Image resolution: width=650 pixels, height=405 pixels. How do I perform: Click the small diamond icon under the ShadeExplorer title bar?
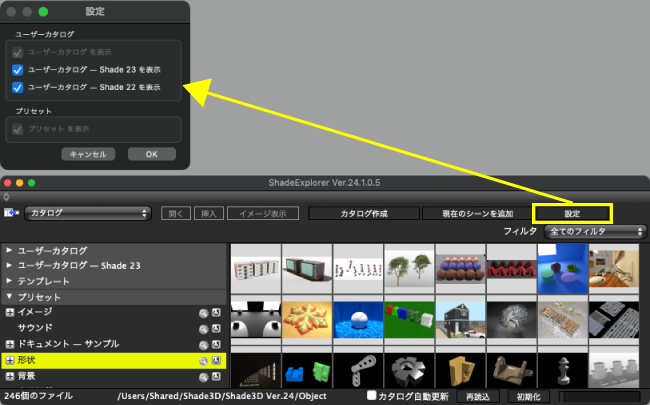tap(6, 197)
